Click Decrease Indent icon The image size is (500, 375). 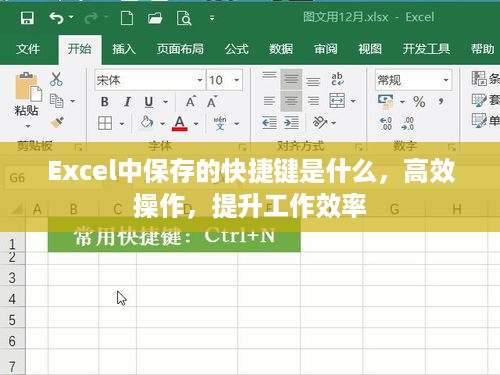click(269, 123)
